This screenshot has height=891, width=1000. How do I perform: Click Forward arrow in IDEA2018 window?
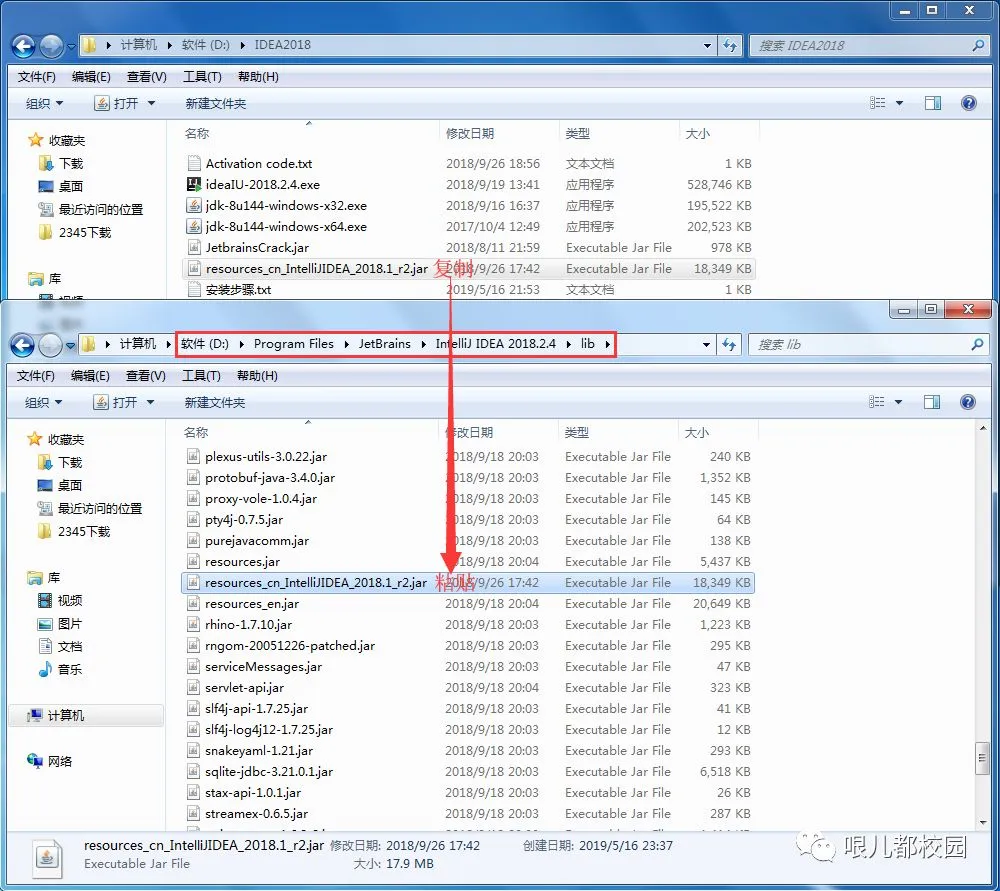51,46
